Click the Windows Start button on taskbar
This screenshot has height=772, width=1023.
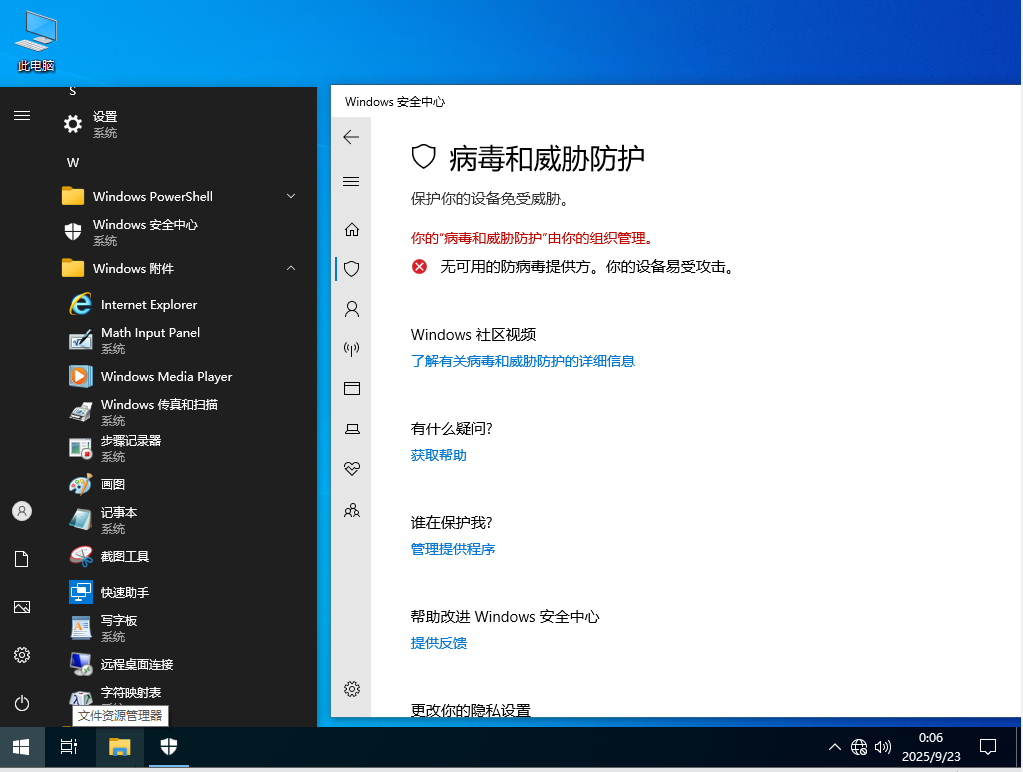point(22,747)
